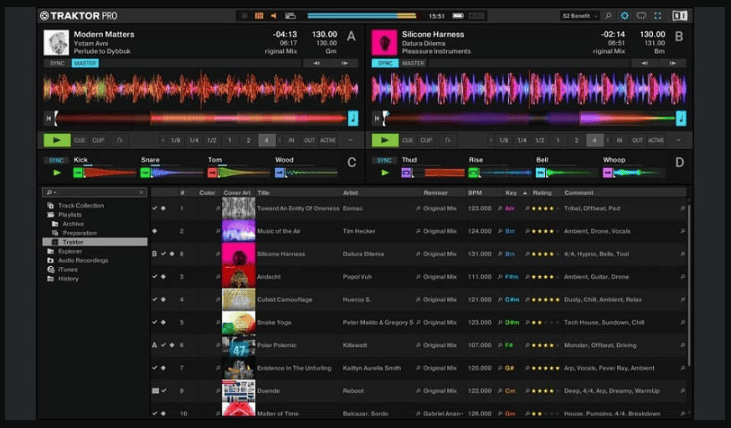Viewport: 731px width, 428px height.
Task: Set loop IN point on Deck A
Action: pos(291,140)
